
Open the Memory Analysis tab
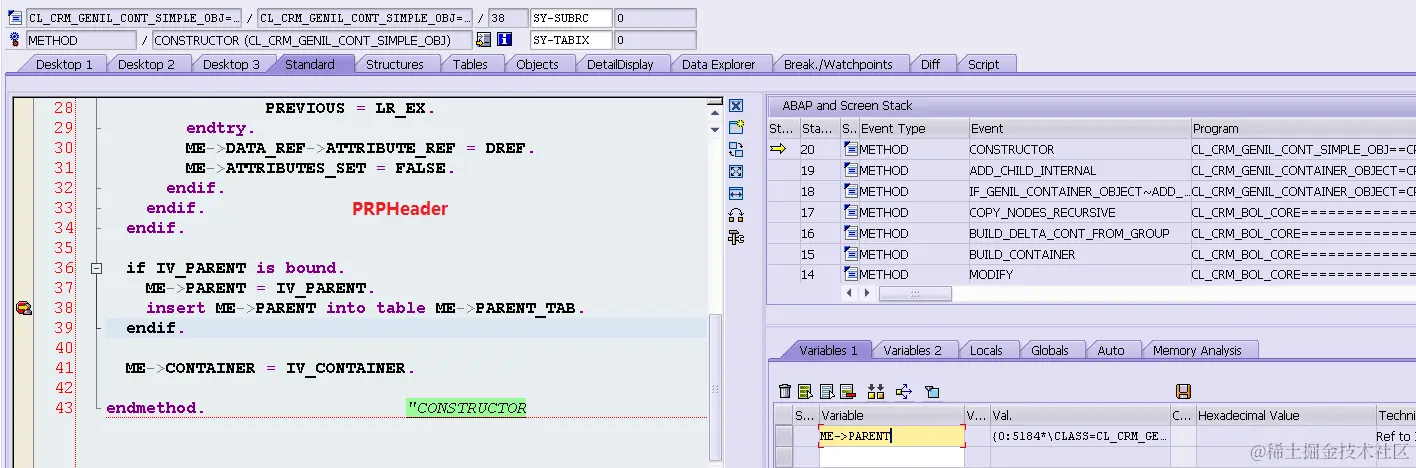[1197, 350]
